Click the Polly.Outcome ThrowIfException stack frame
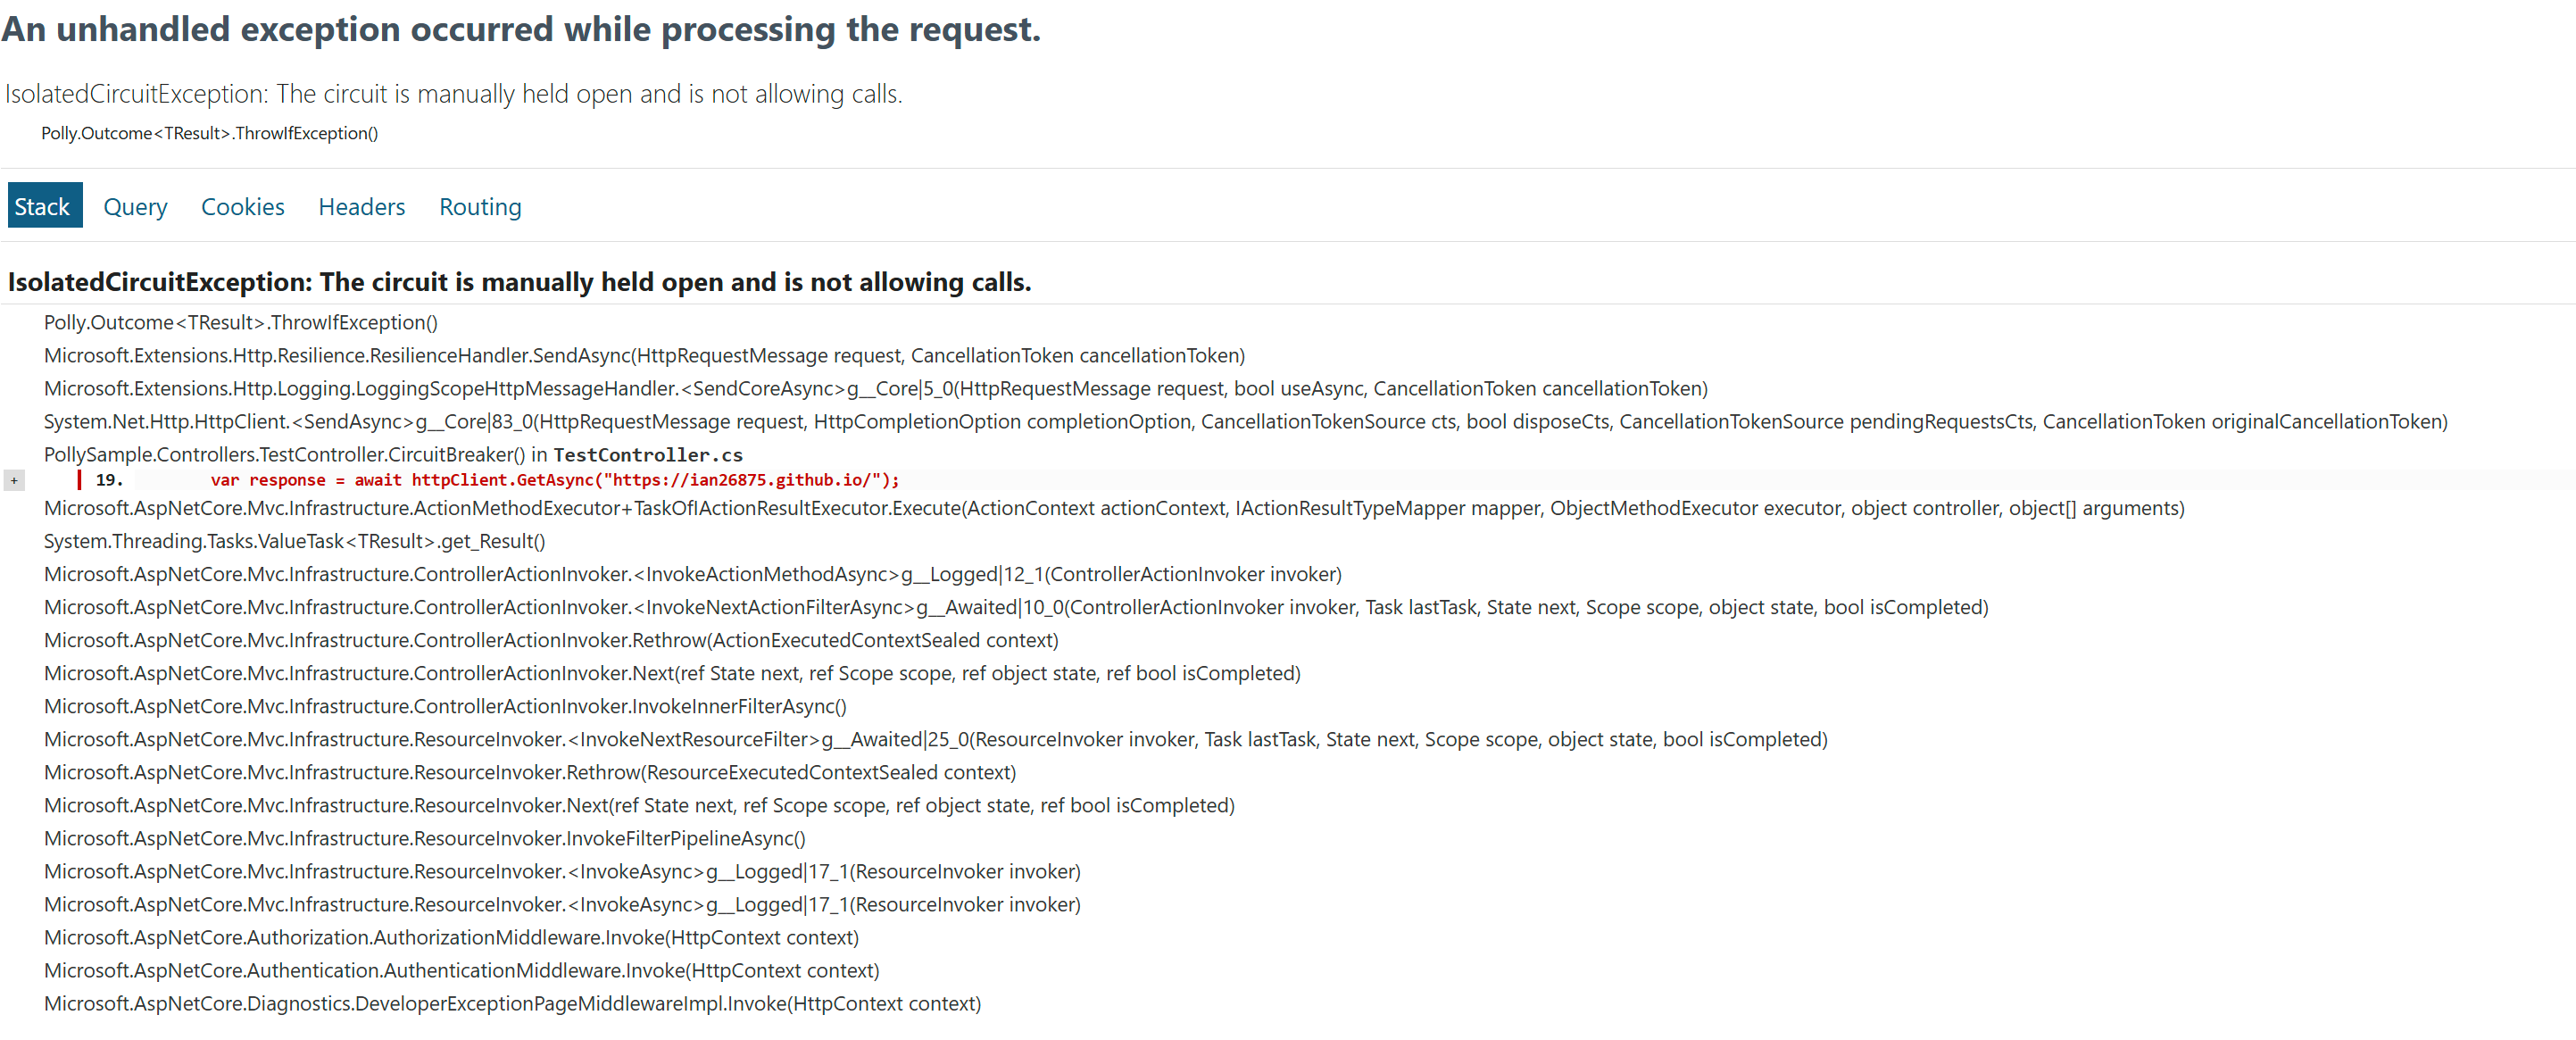 click(240, 322)
